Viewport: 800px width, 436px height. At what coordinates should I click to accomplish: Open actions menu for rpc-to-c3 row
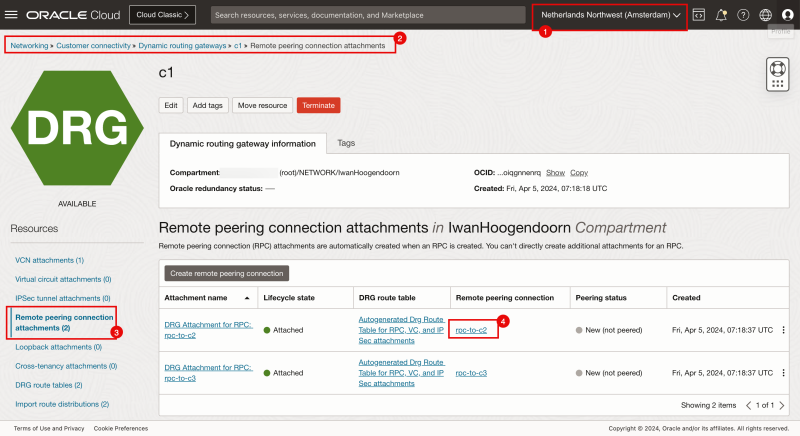click(783, 373)
